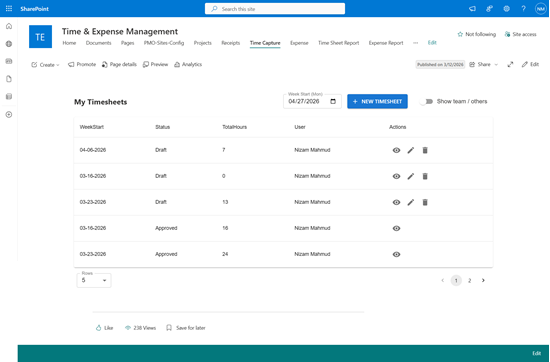Open the Rows per page dropdown
Image resolution: width=550 pixels, height=362 pixels.
tap(94, 280)
